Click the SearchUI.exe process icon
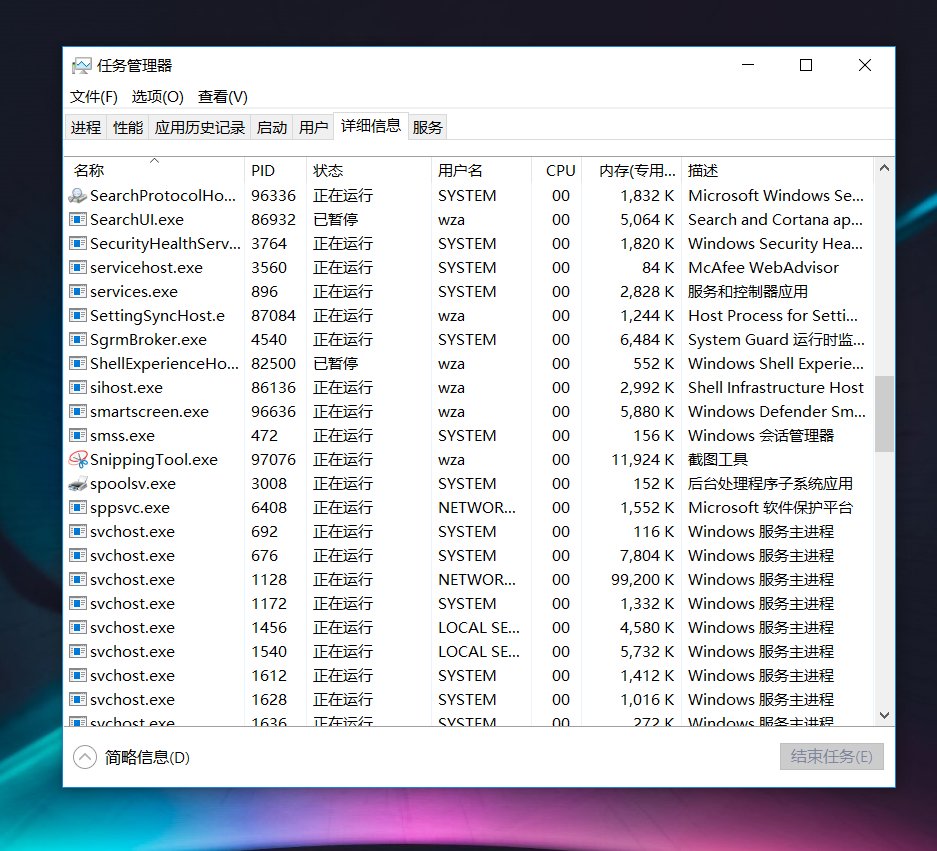 (x=78, y=219)
